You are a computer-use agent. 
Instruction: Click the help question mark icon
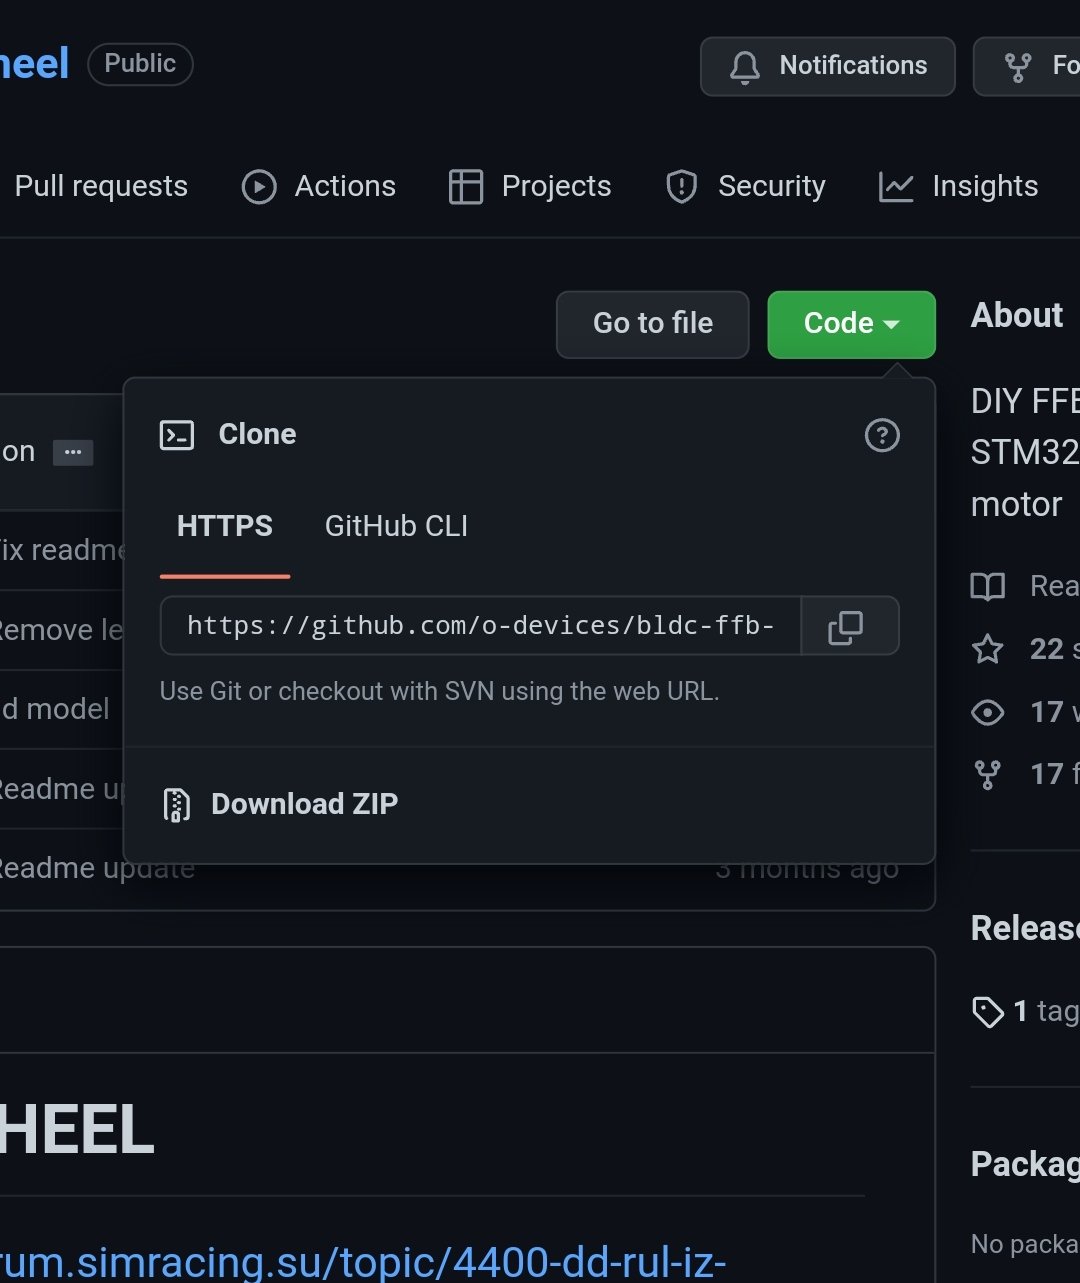pyautogui.click(x=881, y=435)
